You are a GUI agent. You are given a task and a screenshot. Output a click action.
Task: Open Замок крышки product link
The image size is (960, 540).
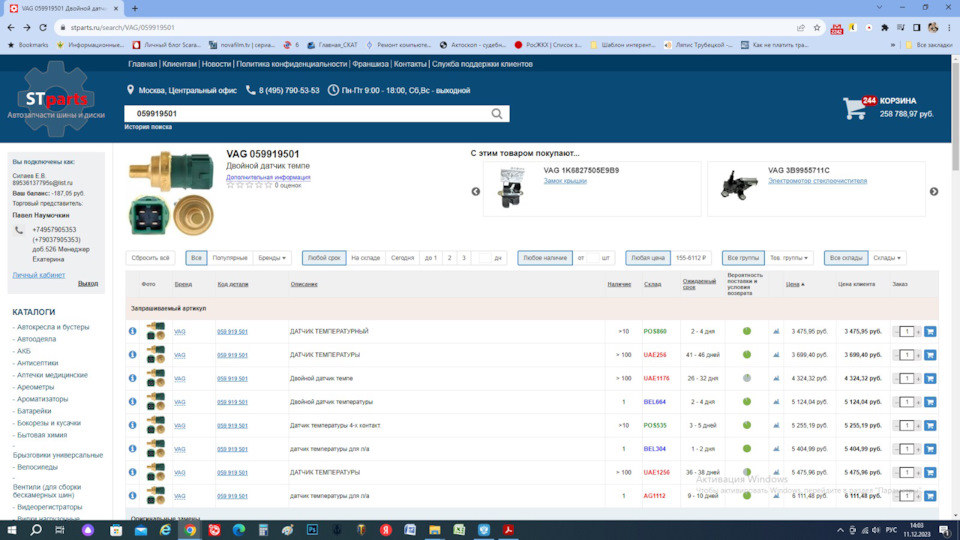[x=564, y=181]
